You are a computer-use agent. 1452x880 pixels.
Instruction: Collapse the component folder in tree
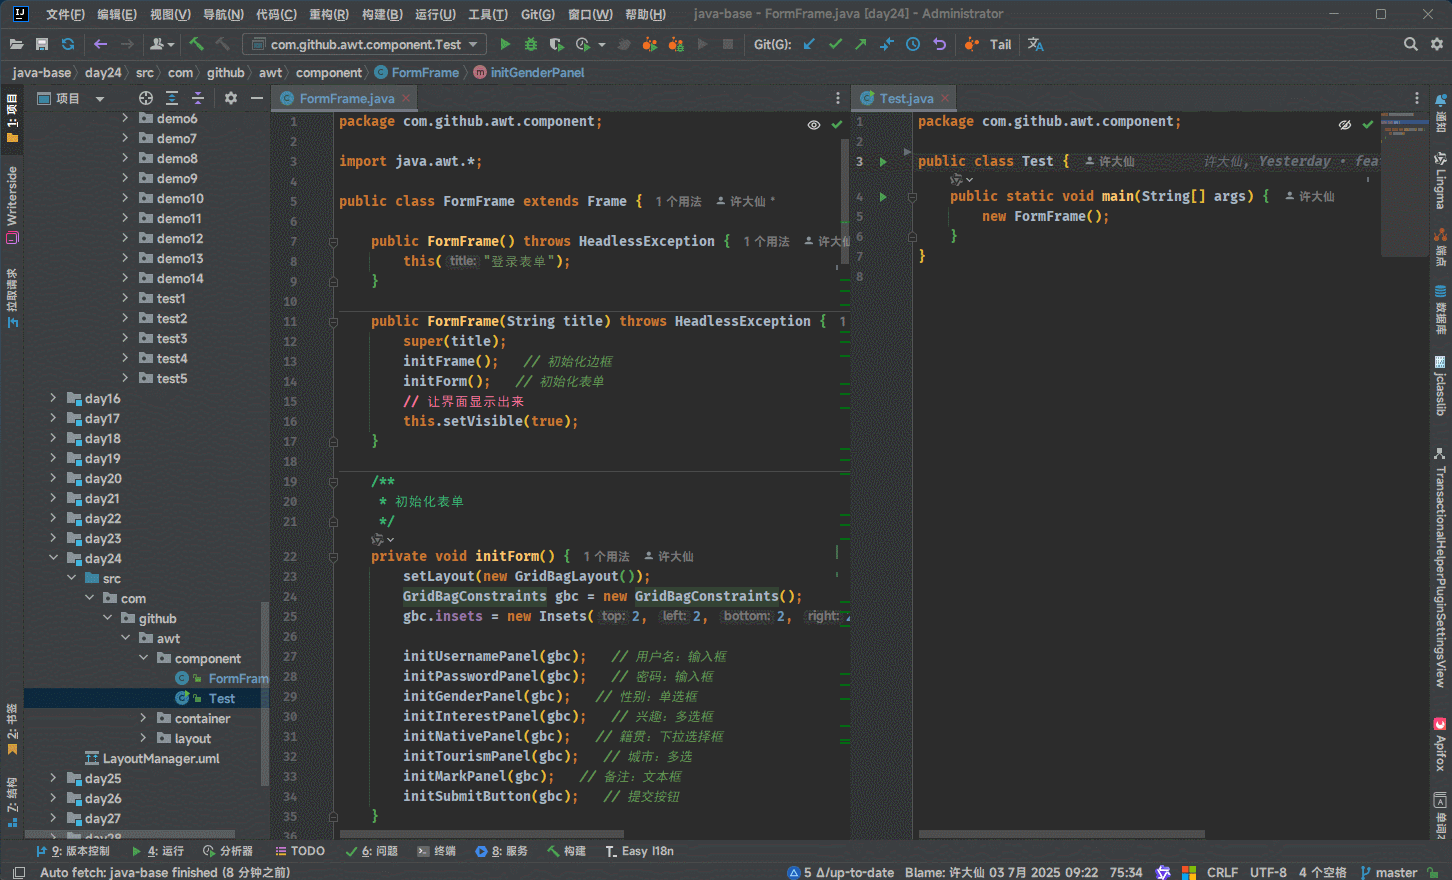coord(143,658)
